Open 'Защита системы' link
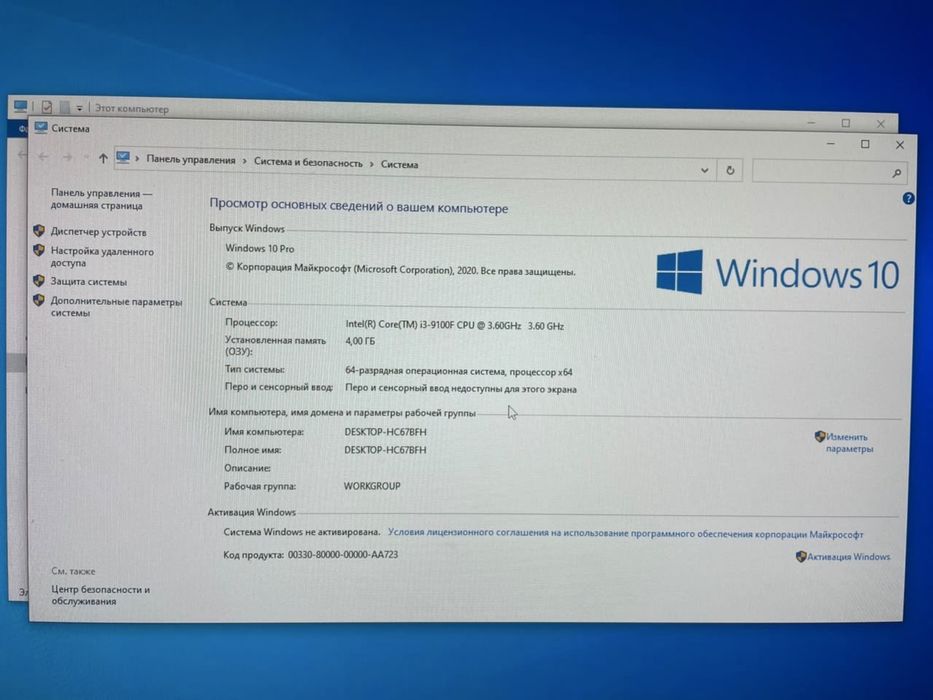 (89, 282)
